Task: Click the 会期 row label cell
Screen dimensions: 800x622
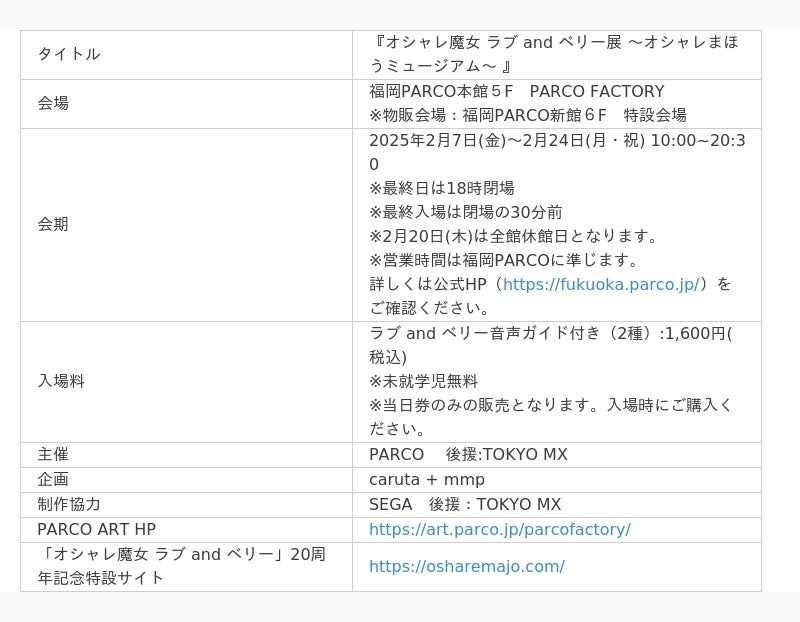Action: pos(186,225)
